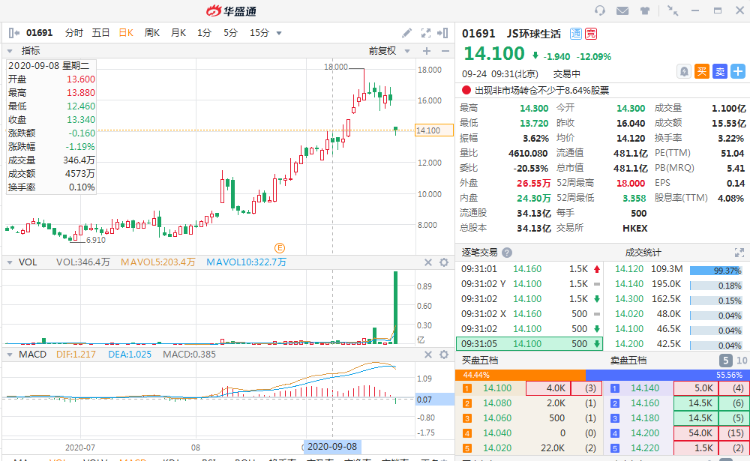Open the 出现非市场转仓 news alert

(x=541, y=90)
